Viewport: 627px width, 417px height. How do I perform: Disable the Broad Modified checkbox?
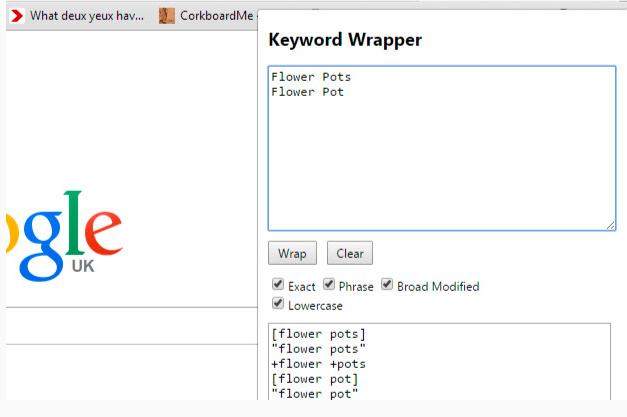pyautogui.click(x=387, y=285)
